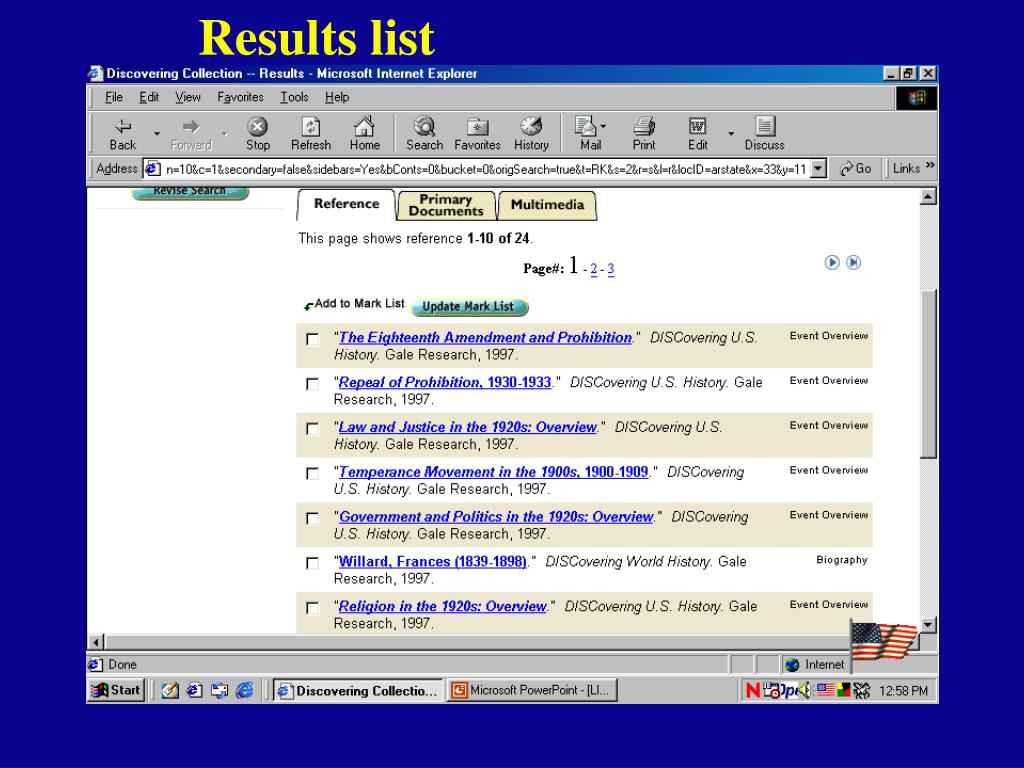Viewport: 1024px width, 768px height.
Task: Click the Go button
Action: [x=856, y=168]
